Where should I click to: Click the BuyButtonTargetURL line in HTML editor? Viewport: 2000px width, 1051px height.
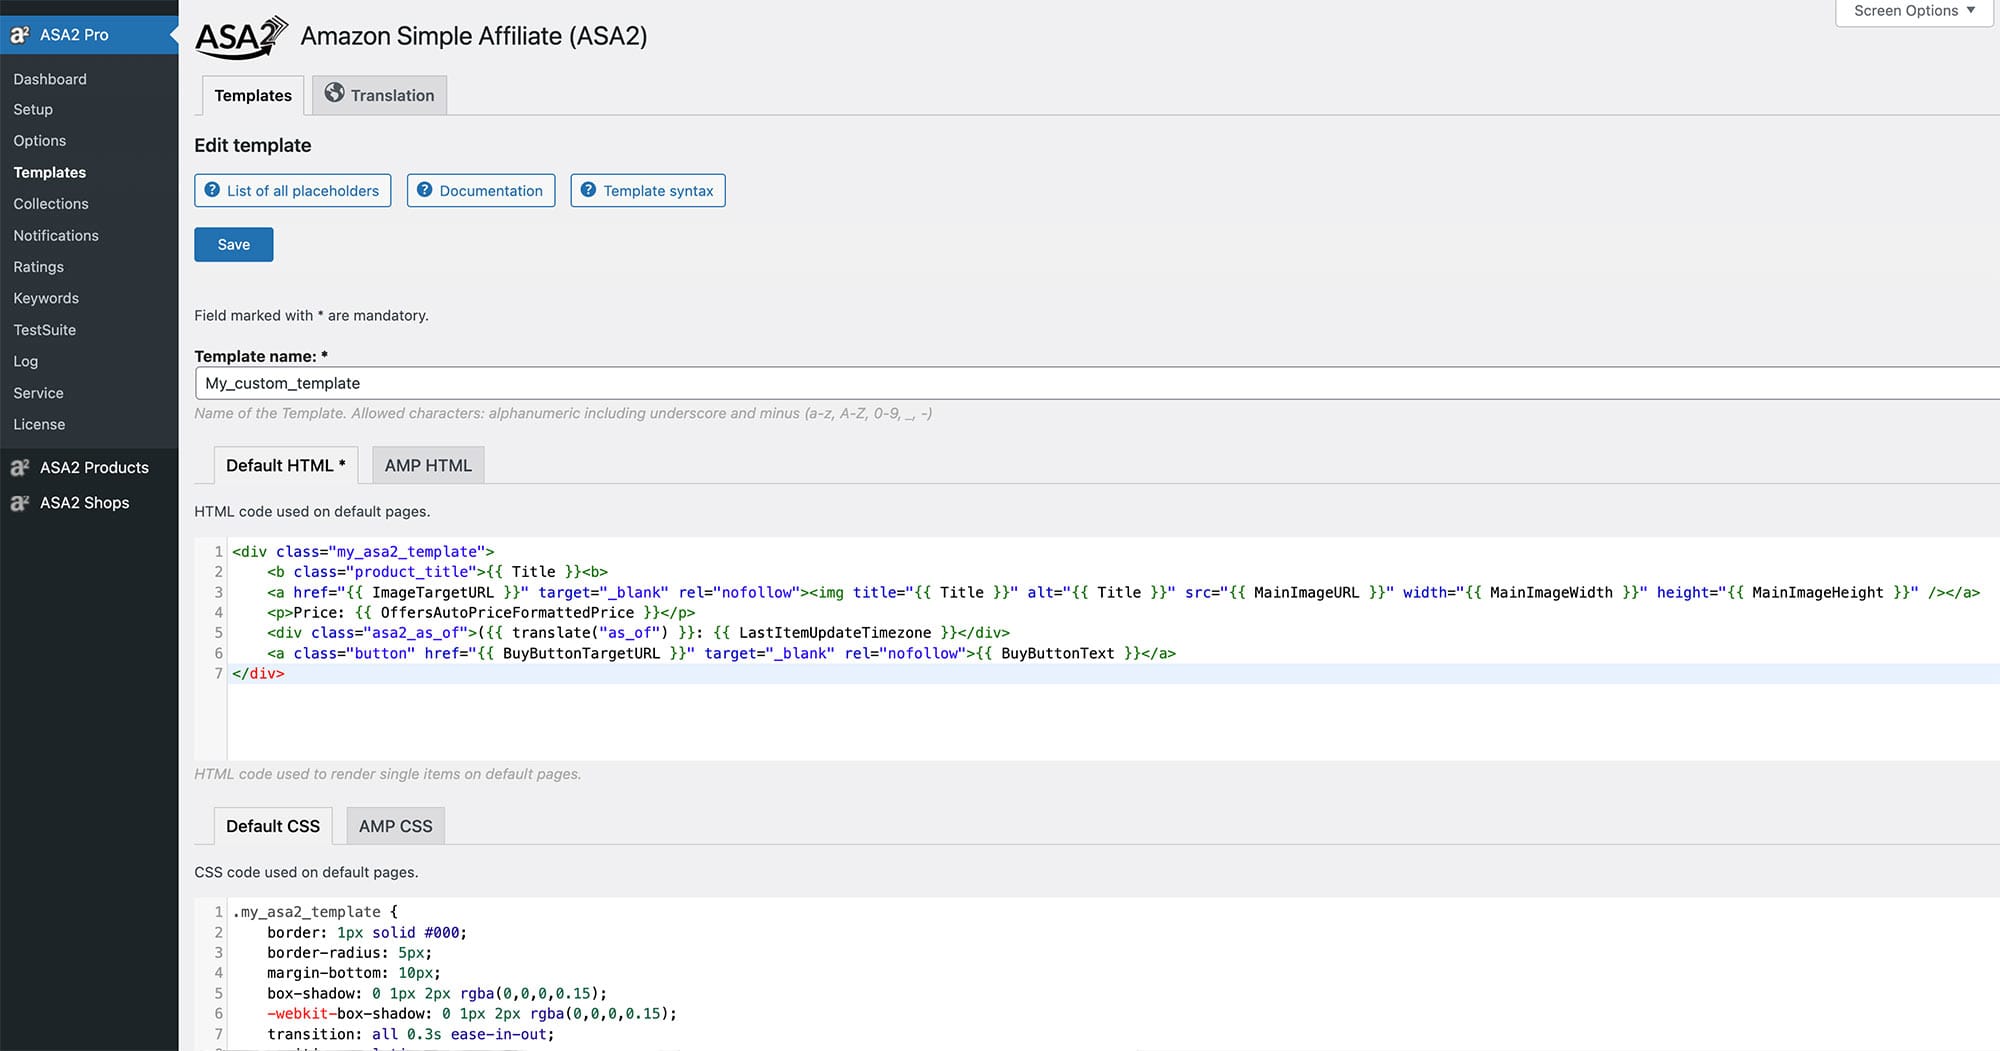[721, 653]
